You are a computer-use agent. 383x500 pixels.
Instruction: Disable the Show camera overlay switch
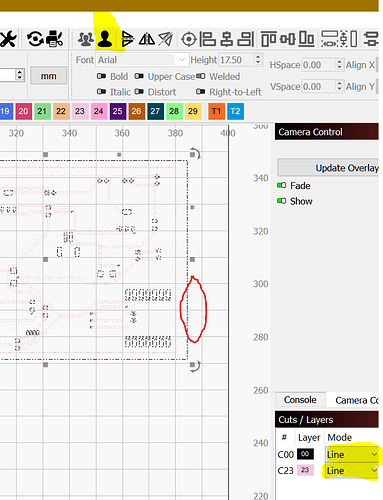[295, 201]
